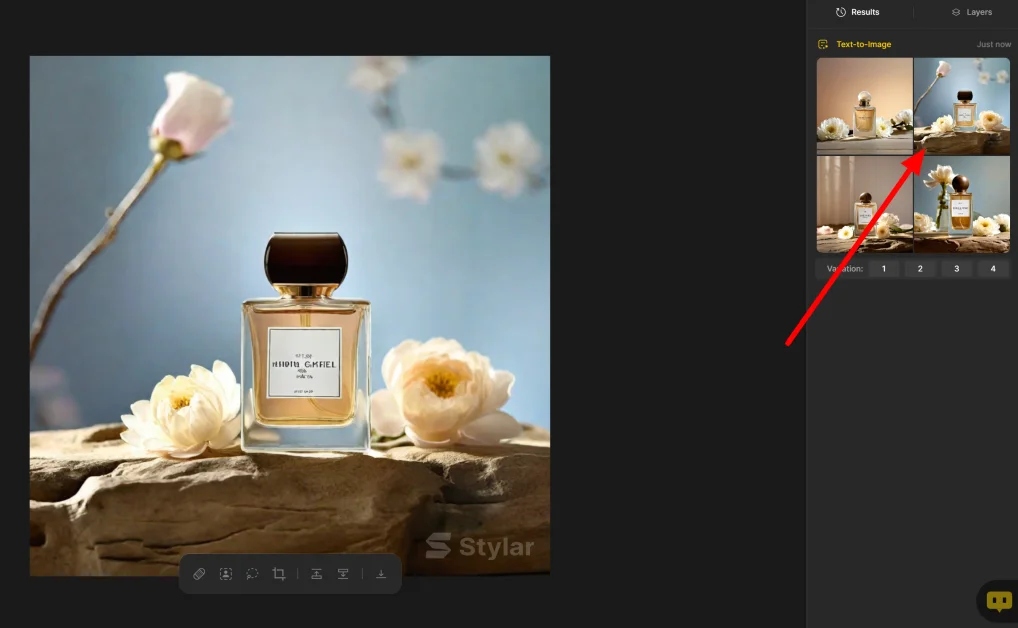1018x628 pixels.
Task: Select the top-left perfume result thumbnail
Action: coord(864,105)
